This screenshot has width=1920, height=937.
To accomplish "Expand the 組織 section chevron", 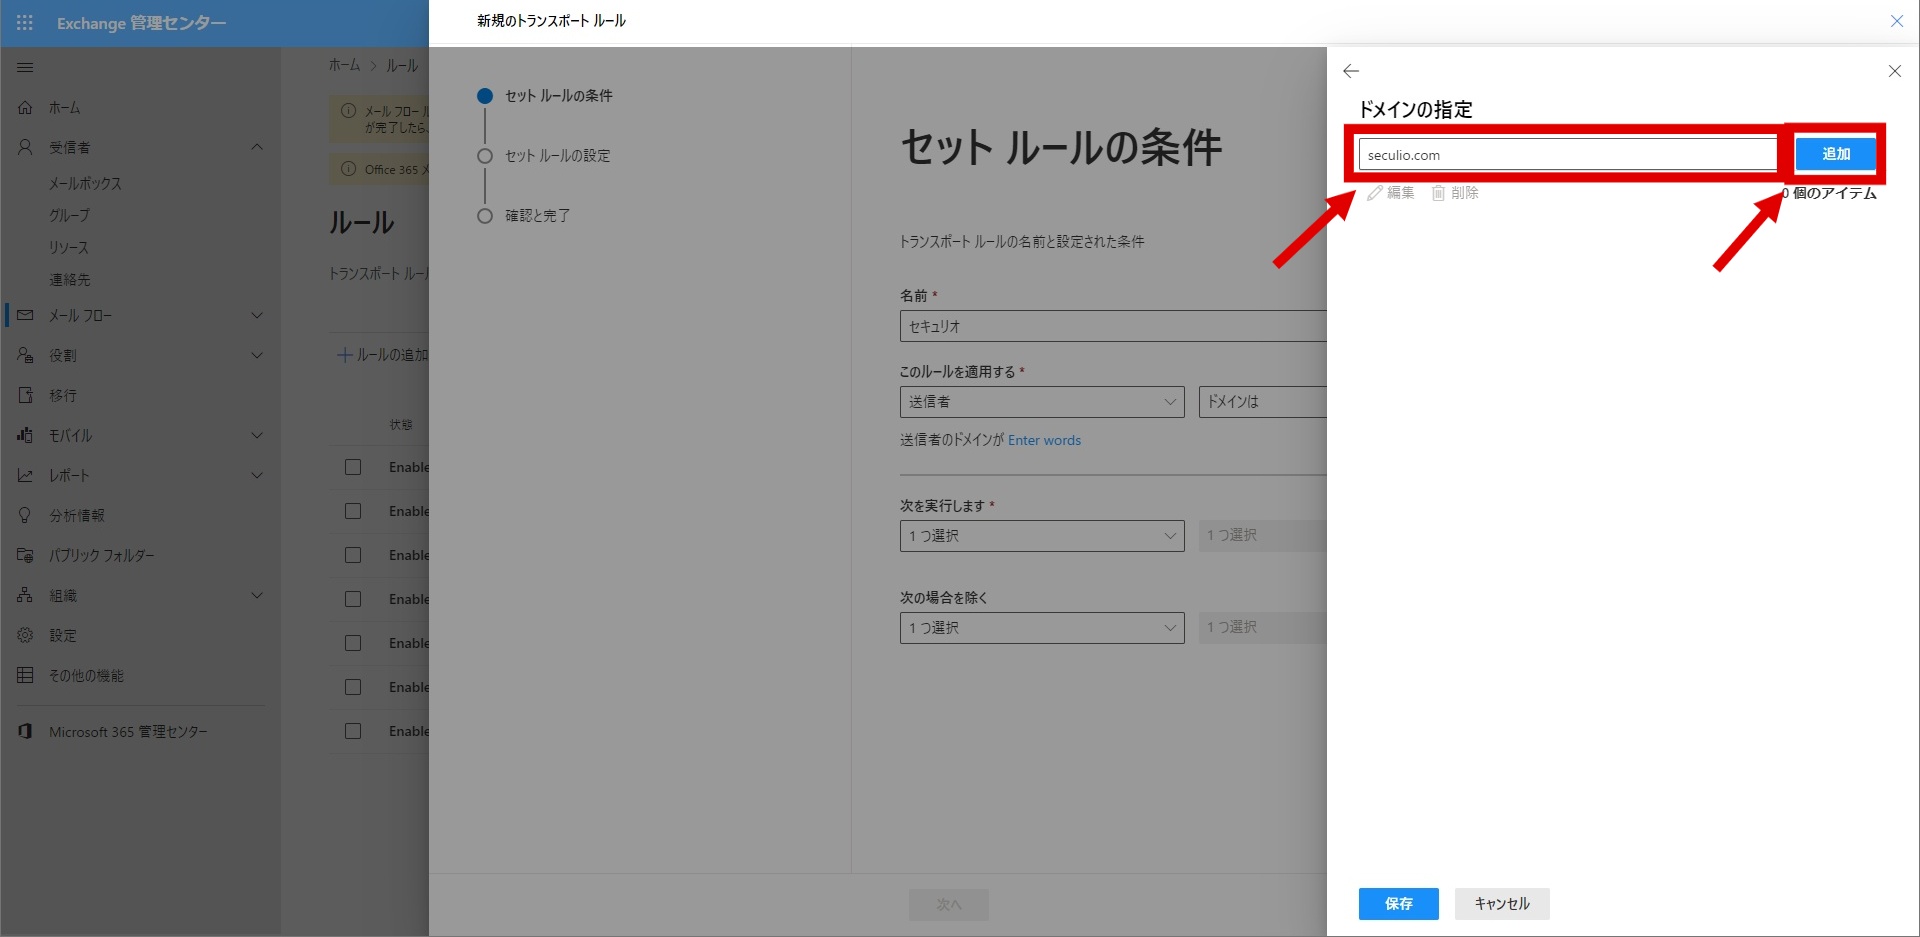I will (x=257, y=595).
